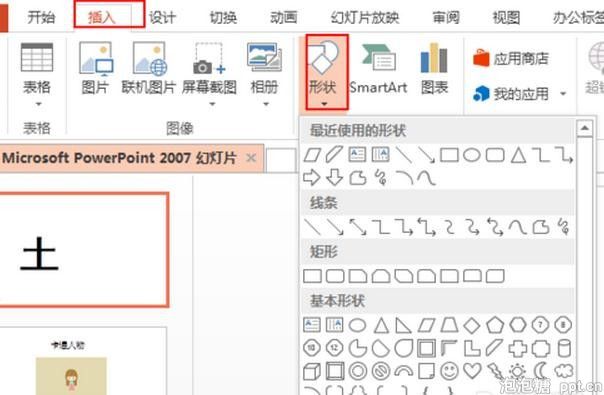Select the trapezoid in 基本形状
This screenshot has width=604, height=395.
pyautogui.click(x=450, y=325)
